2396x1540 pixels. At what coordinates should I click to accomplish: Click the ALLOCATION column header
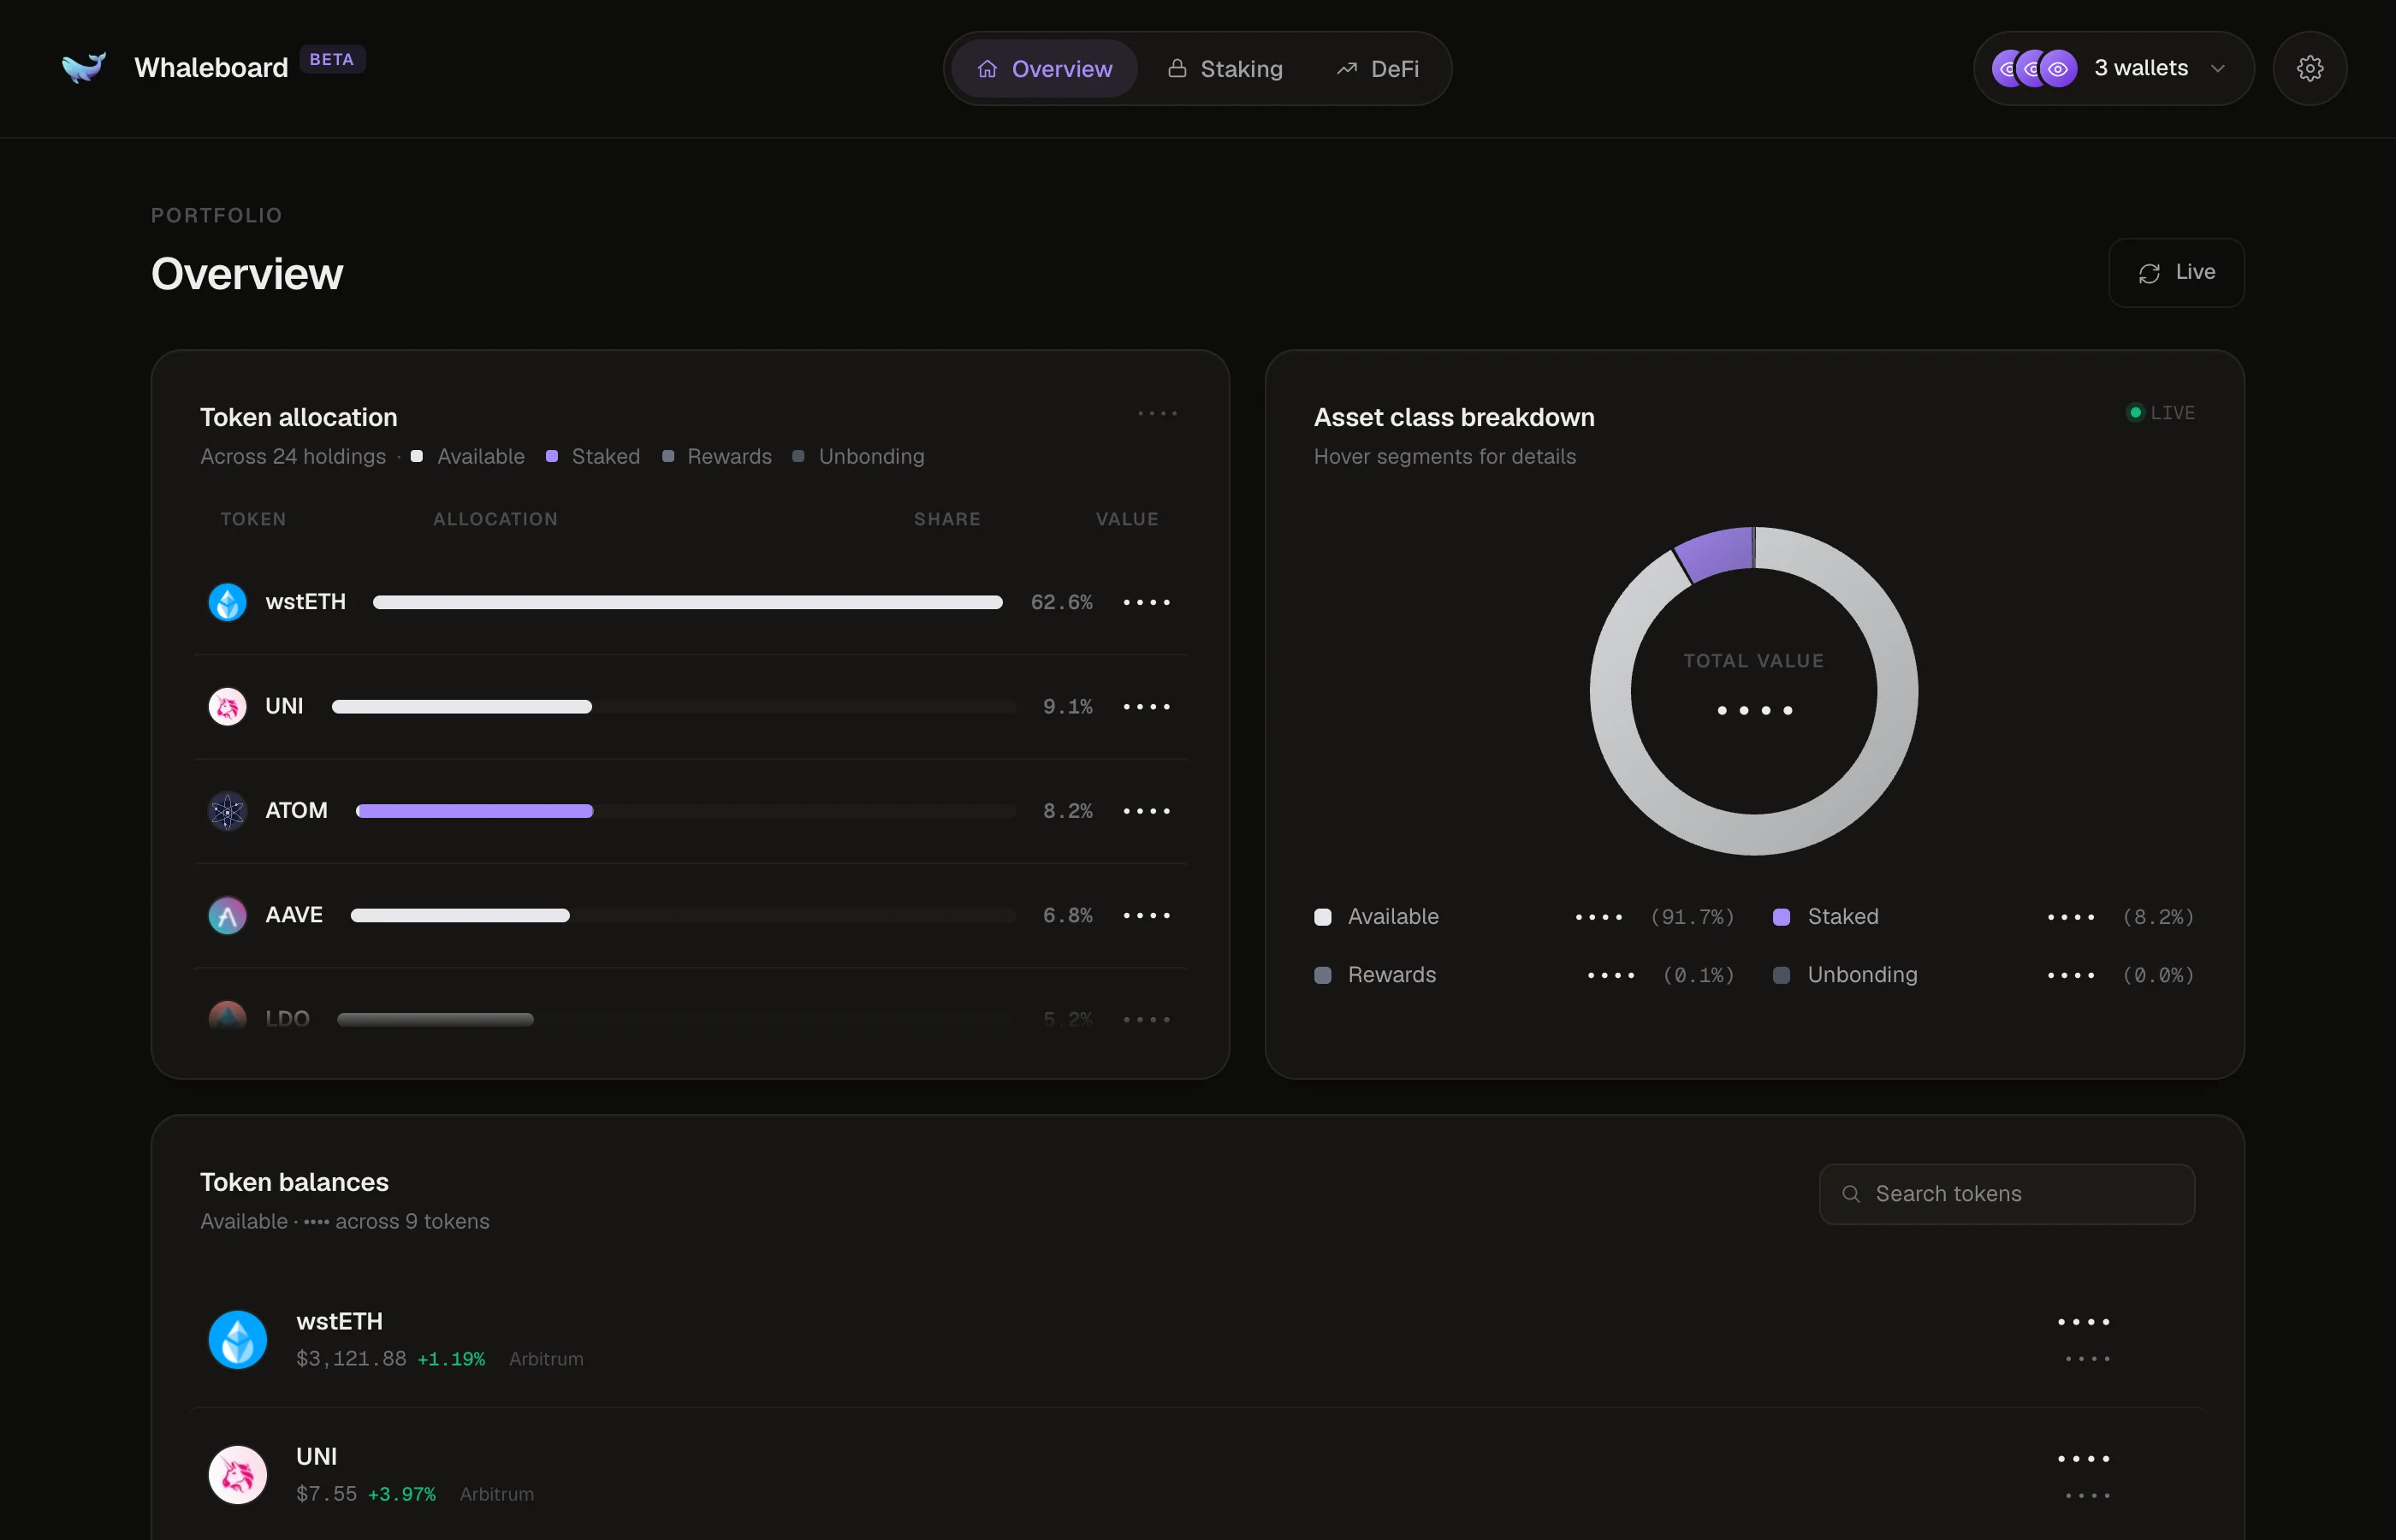coord(495,519)
